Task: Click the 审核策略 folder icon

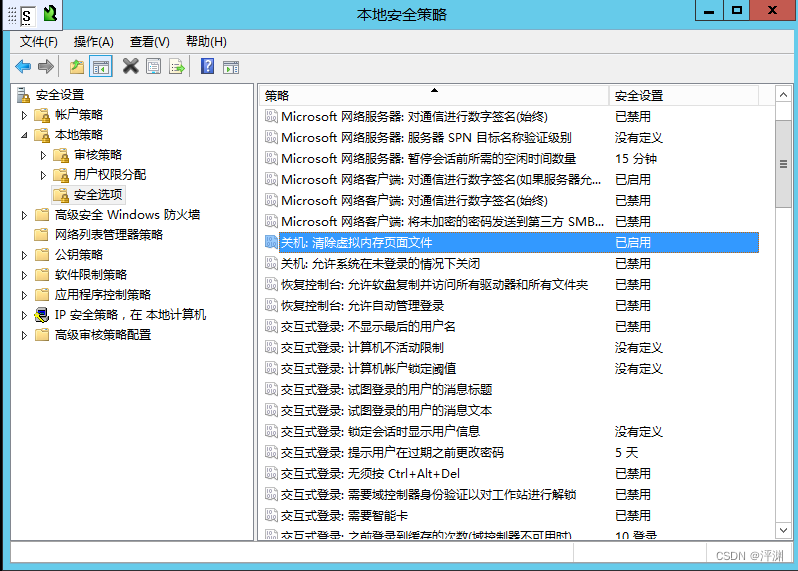Action: coord(62,155)
